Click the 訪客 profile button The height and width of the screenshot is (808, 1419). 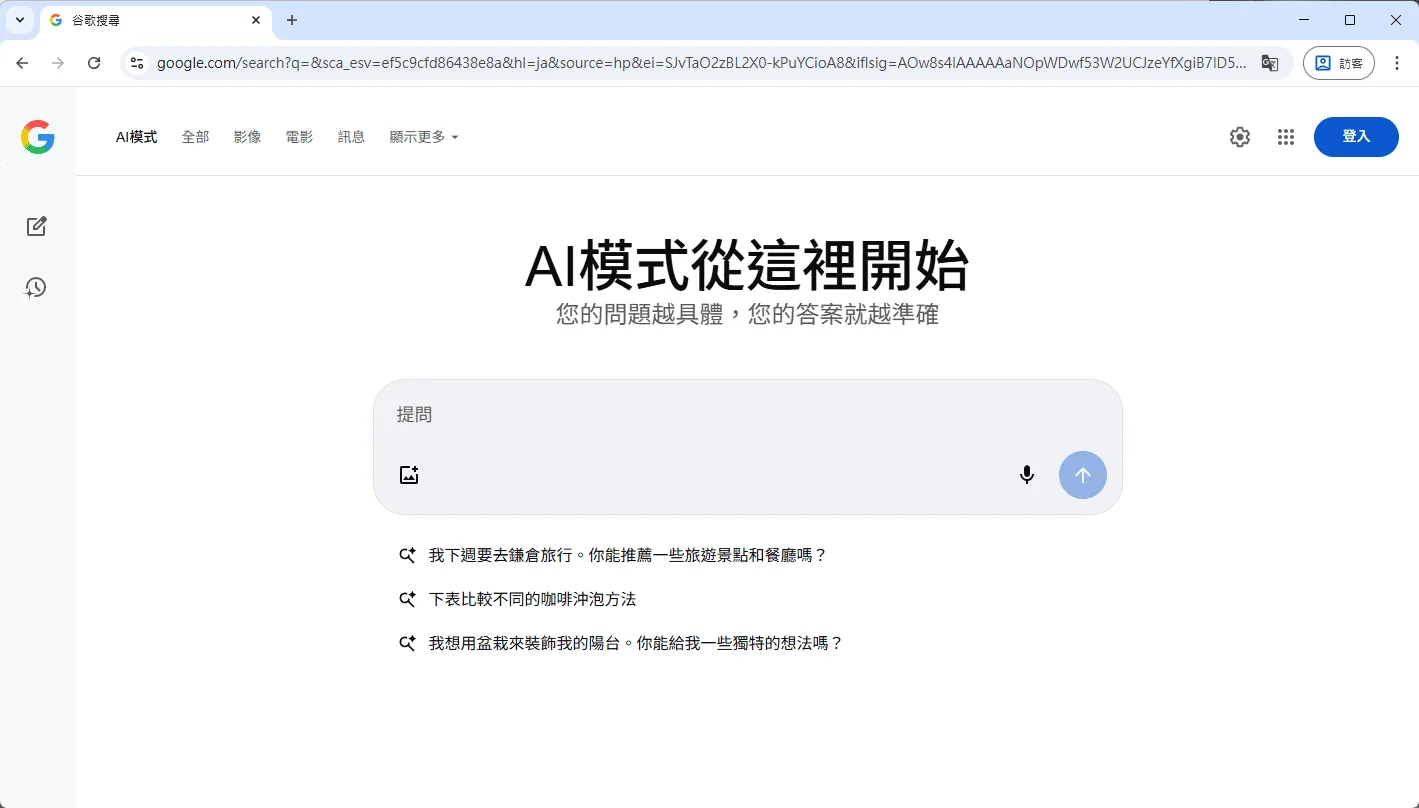pyautogui.click(x=1338, y=62)
